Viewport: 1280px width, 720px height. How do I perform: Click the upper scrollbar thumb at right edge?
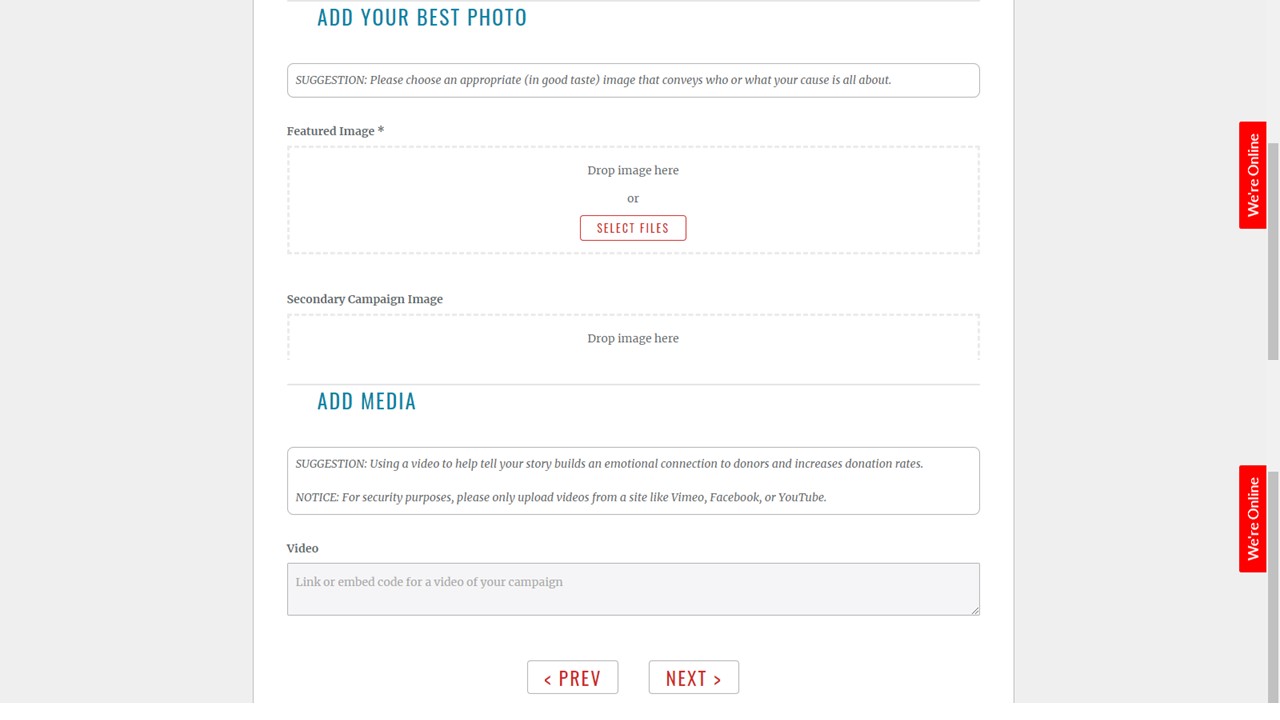tap(1273, 250)
